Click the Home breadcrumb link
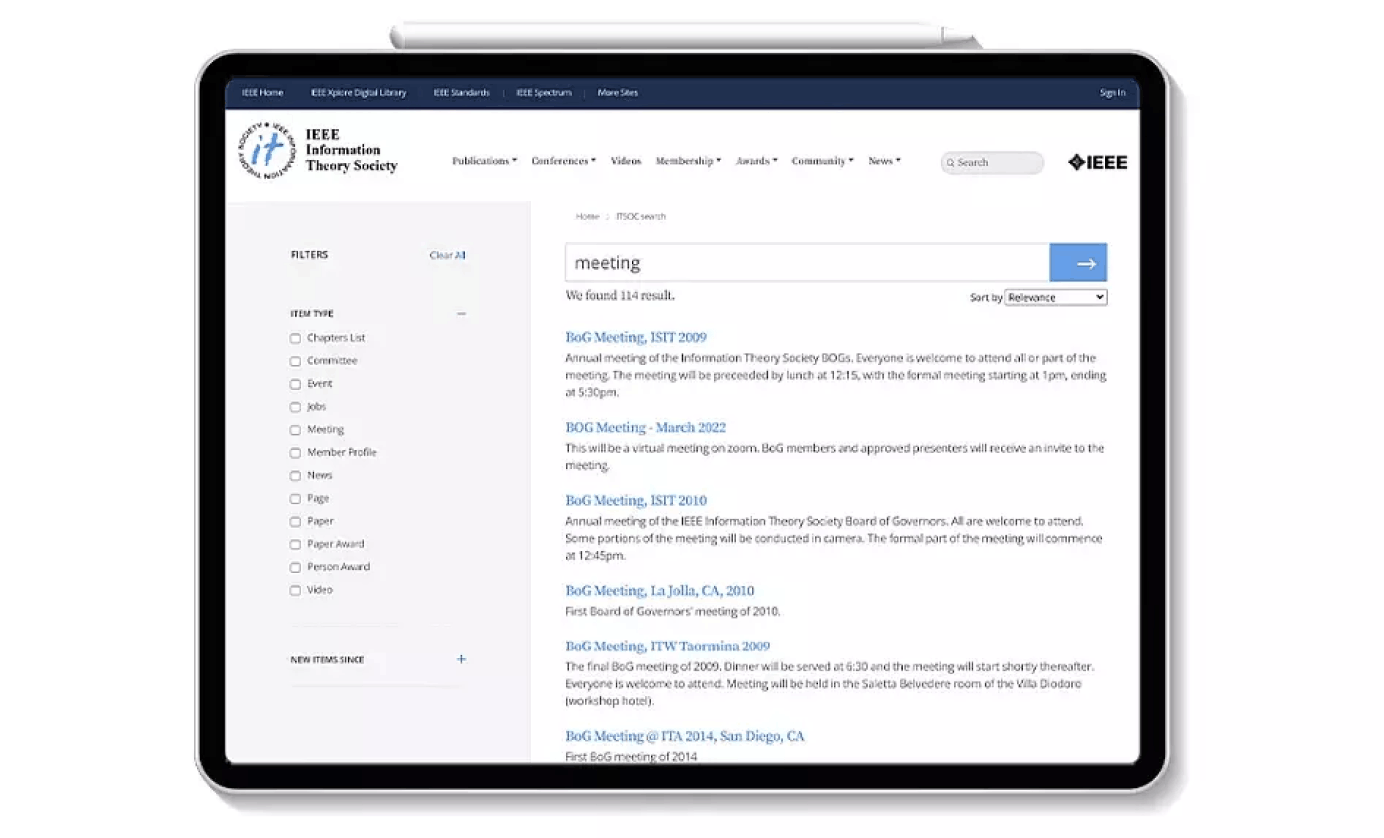Viewport: 1384px width, 838px height. click(587, 216)
